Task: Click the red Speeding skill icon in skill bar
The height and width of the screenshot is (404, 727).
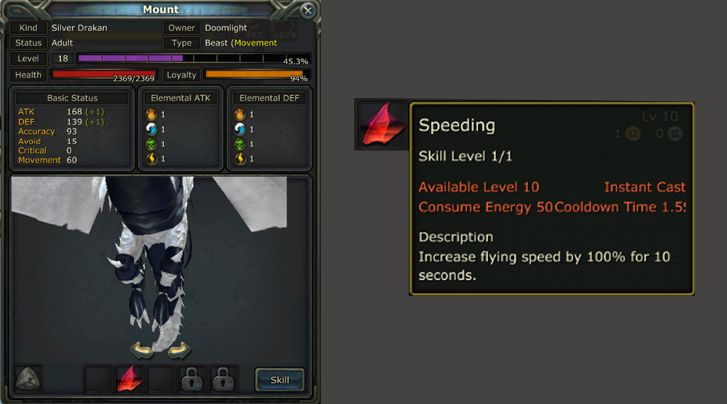Action: click(130, 379)
